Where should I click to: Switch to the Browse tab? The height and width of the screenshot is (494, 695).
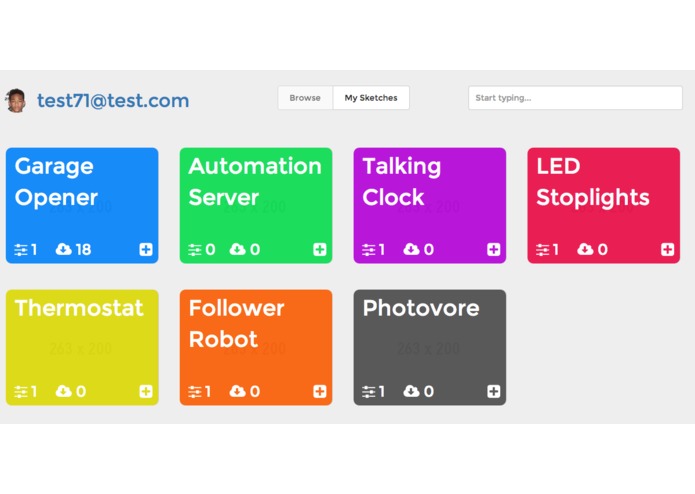pyautogui.click(x=305, y=98)
